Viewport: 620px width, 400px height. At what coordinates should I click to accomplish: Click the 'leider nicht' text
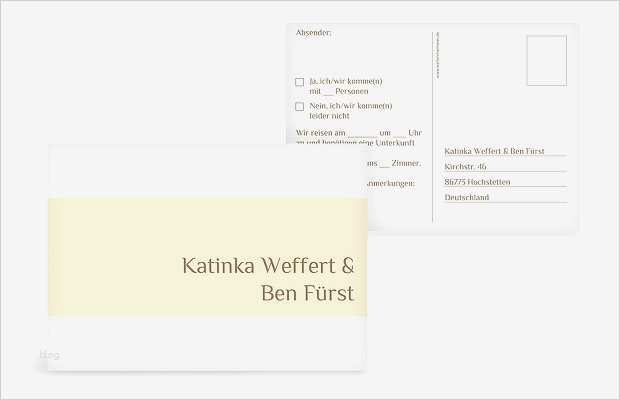[329, 116]
